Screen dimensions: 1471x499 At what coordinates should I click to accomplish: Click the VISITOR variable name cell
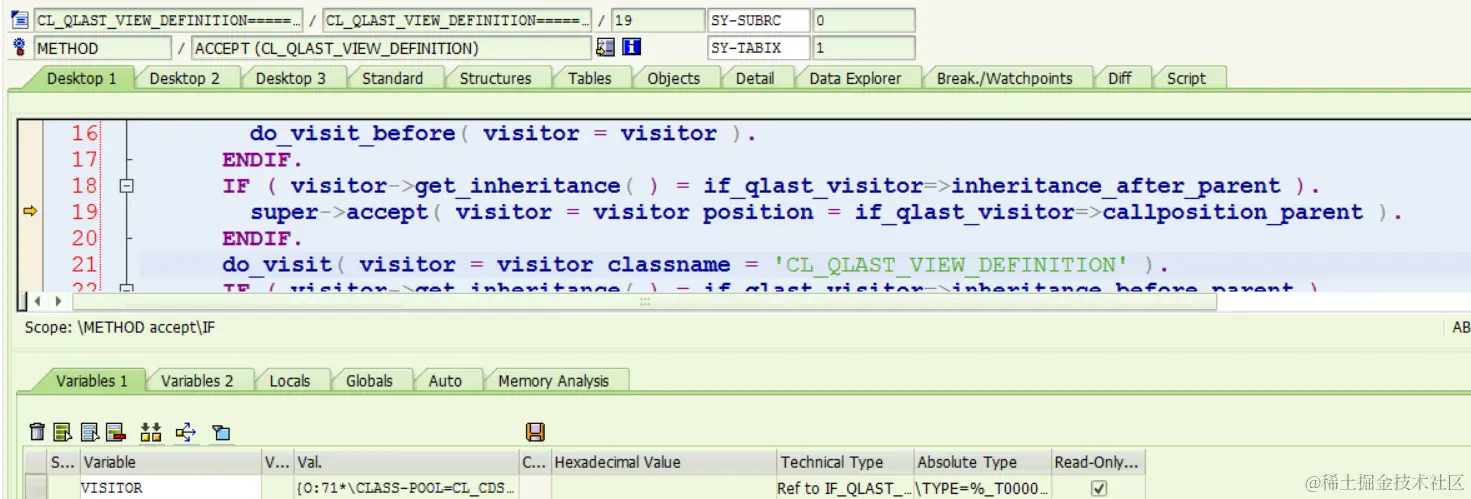(x=170, y=488)
